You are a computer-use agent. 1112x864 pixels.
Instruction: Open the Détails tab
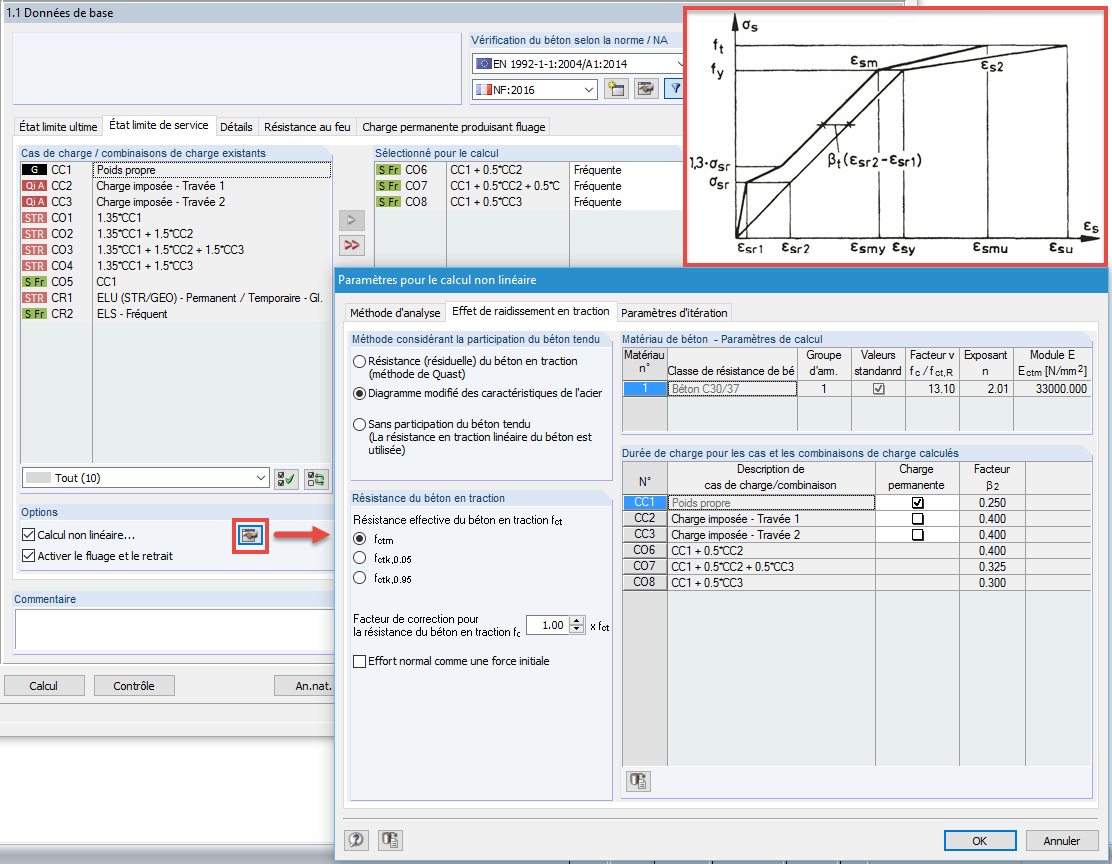236,127
